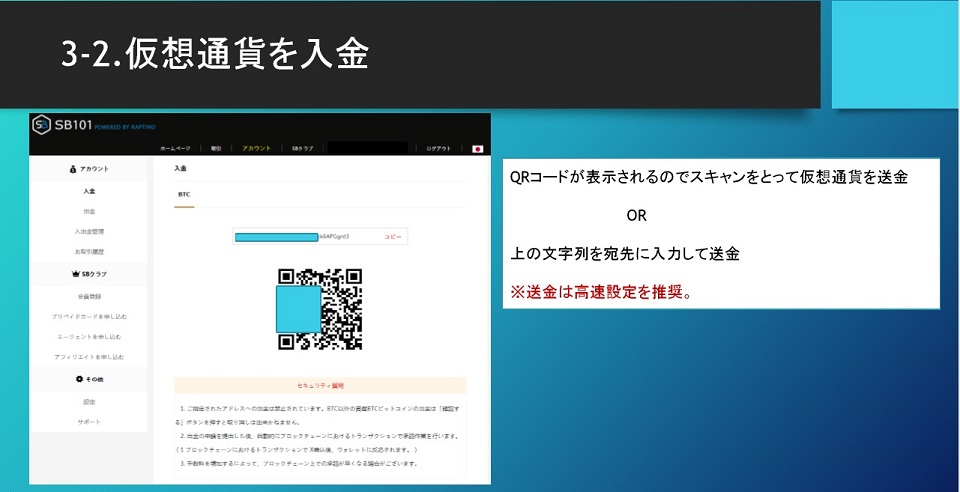Open 取引 in the top navigation
This screenshot has width=960, height=492.
pos(216,149)
